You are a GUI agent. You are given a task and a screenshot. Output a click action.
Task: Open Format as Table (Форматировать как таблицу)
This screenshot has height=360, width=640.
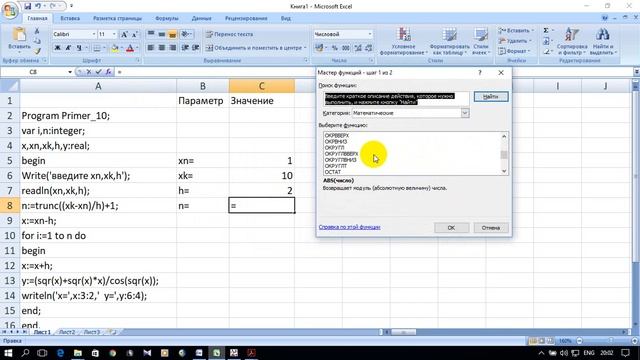[x=449, y=42]
